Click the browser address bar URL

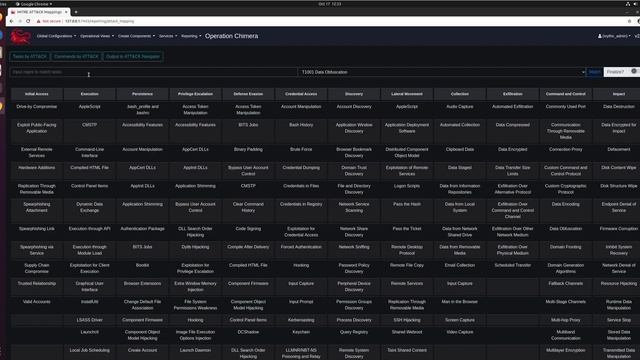tap(100, 21)
